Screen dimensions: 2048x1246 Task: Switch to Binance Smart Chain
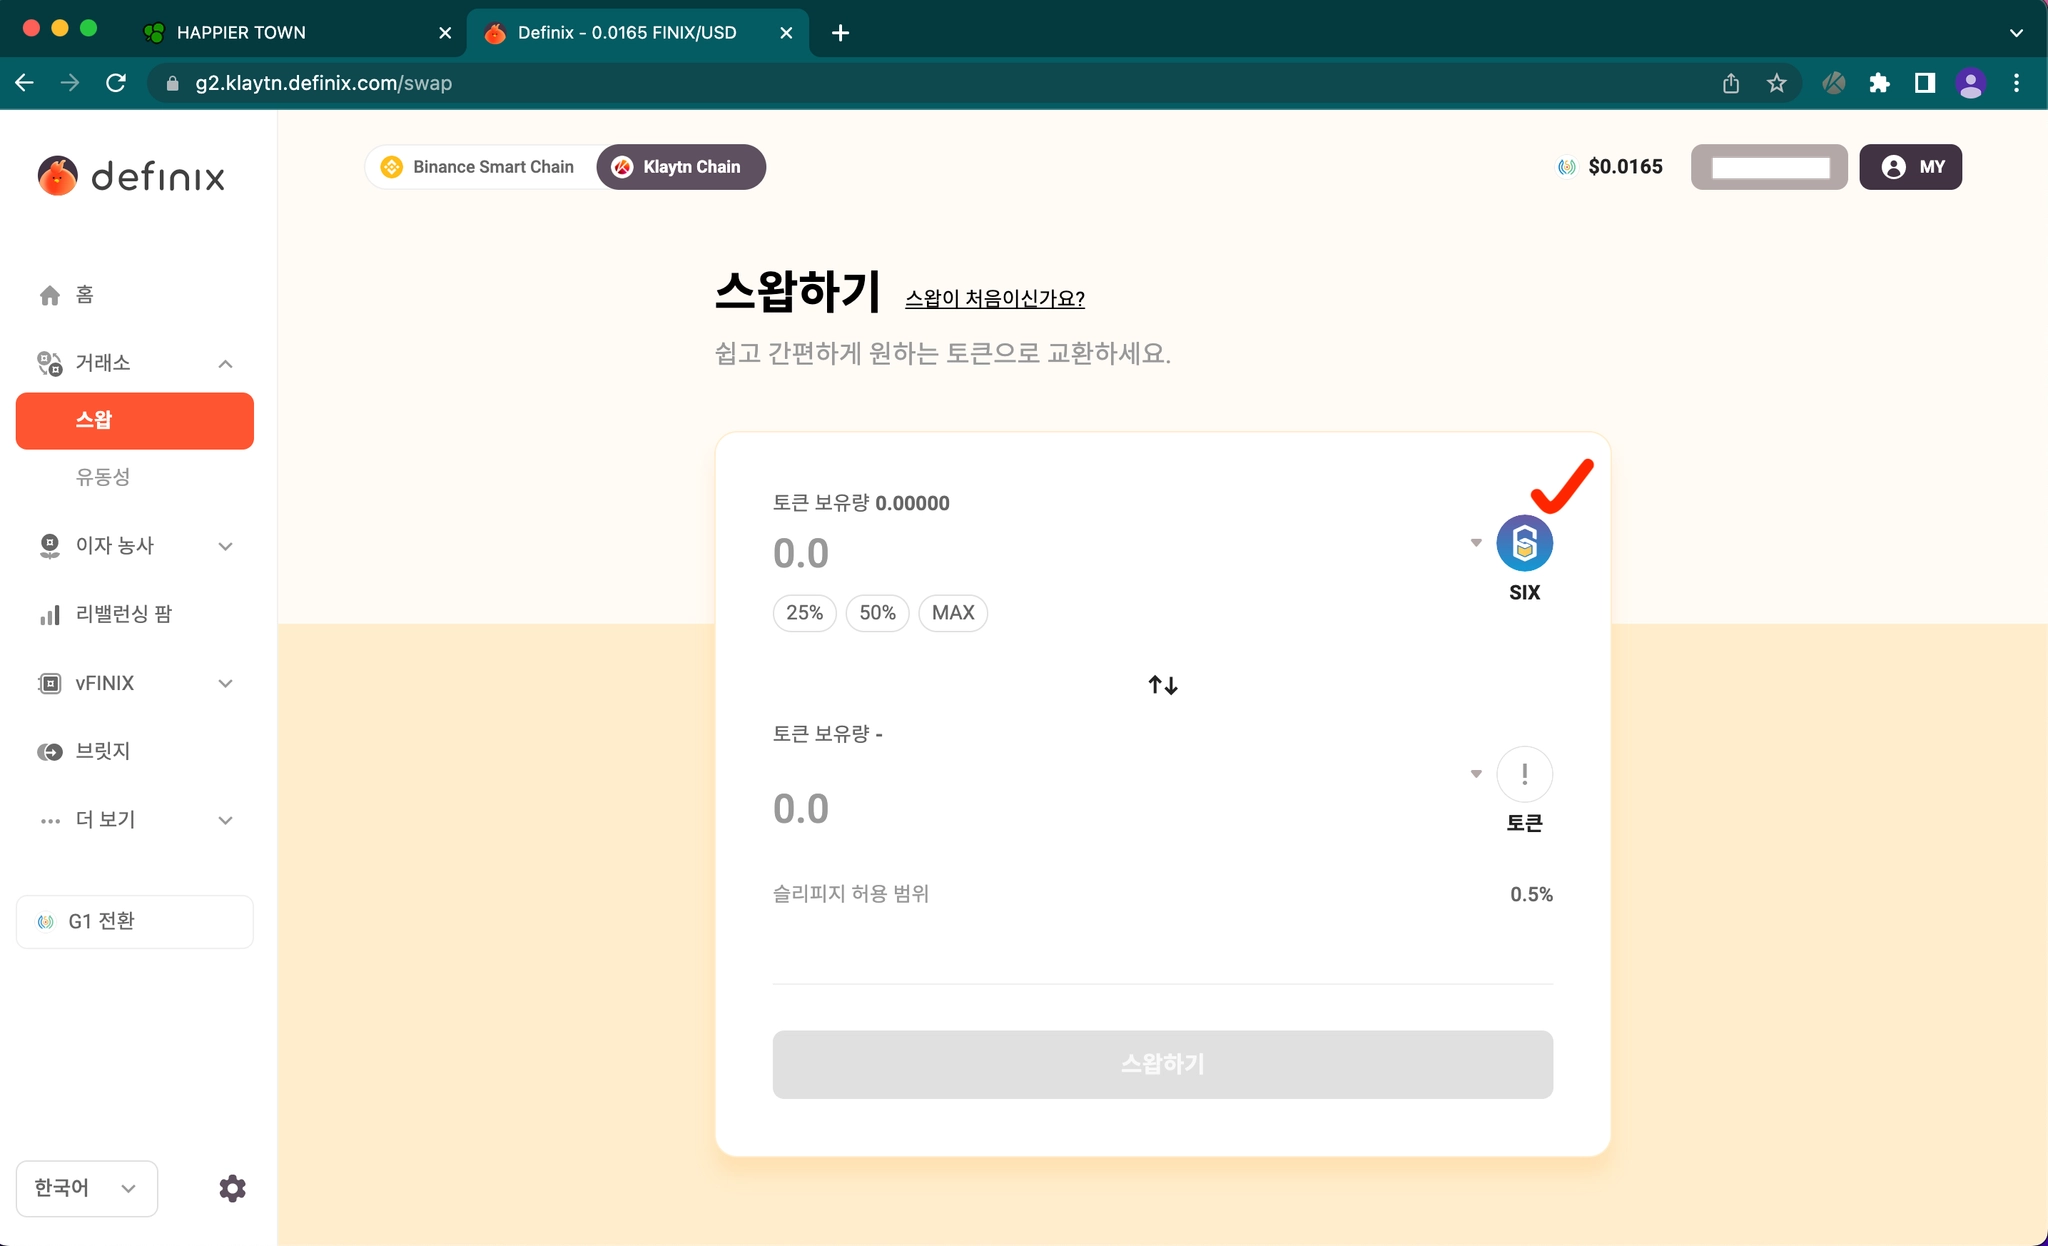click(x=479, y=167)
